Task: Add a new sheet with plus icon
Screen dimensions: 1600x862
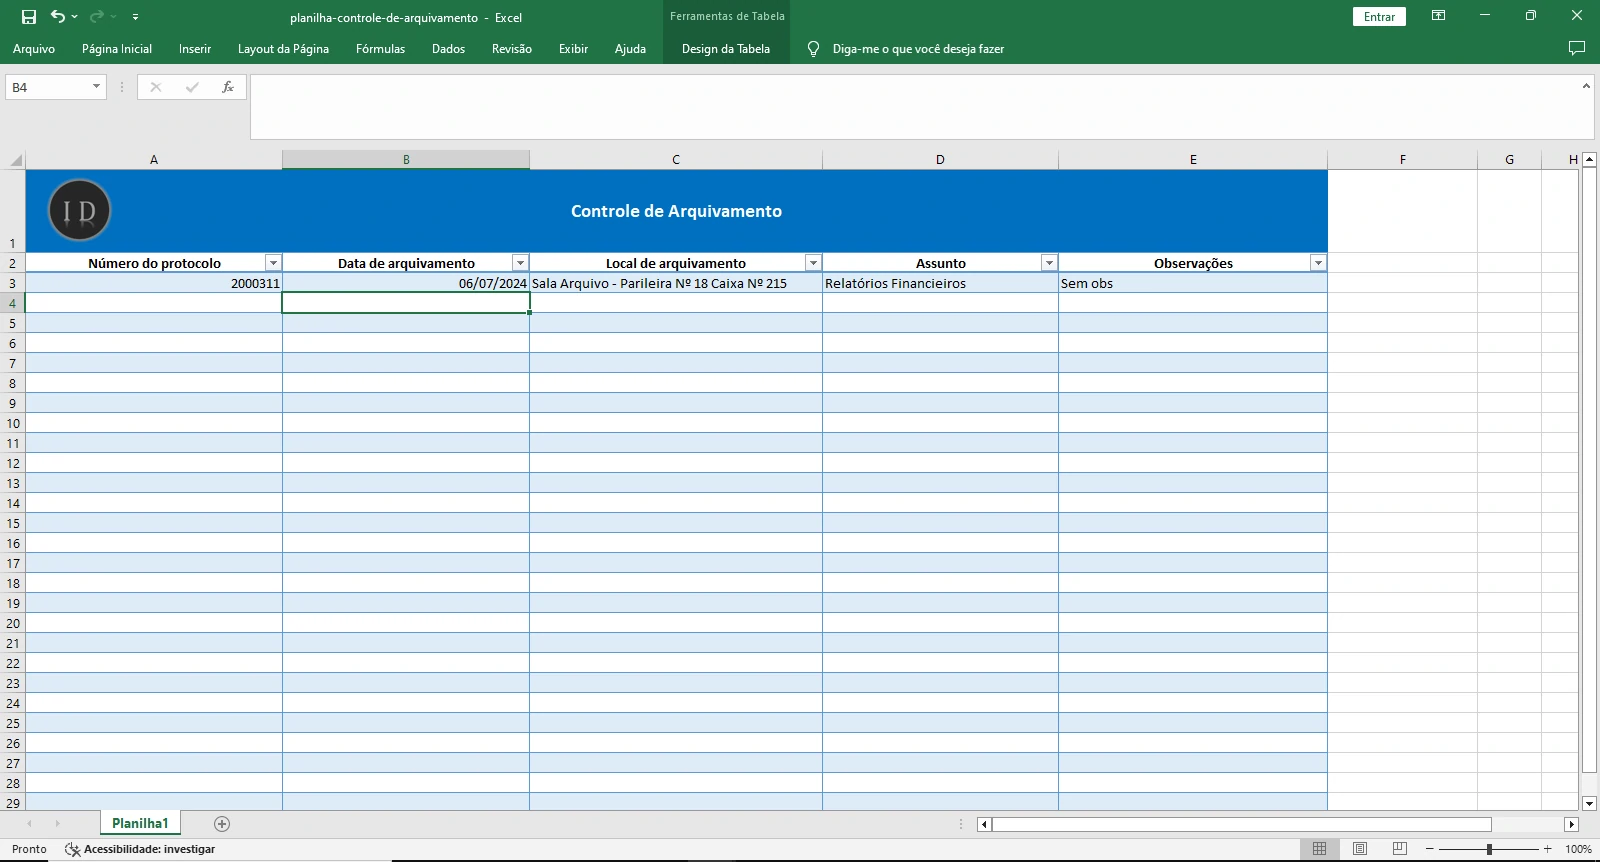Action: [222, 824]
